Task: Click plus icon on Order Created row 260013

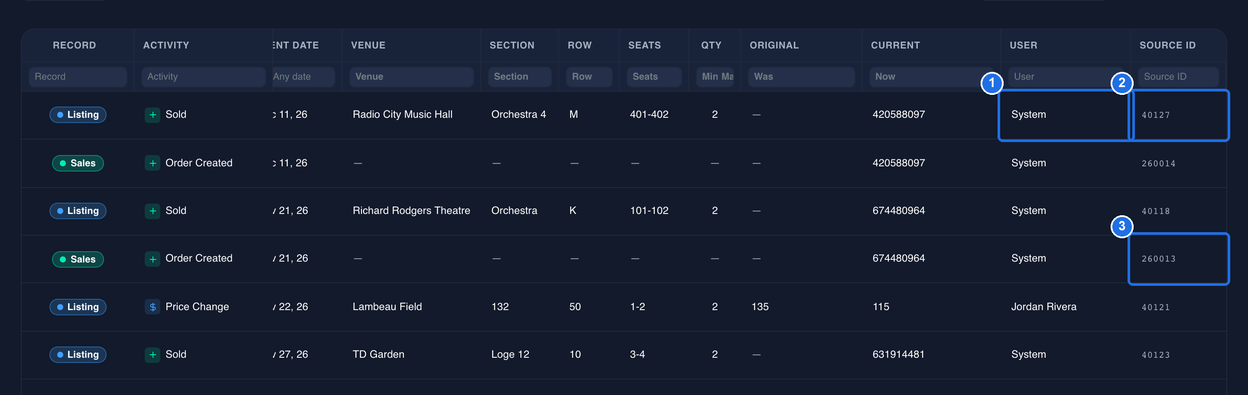Action: [152, 259]
